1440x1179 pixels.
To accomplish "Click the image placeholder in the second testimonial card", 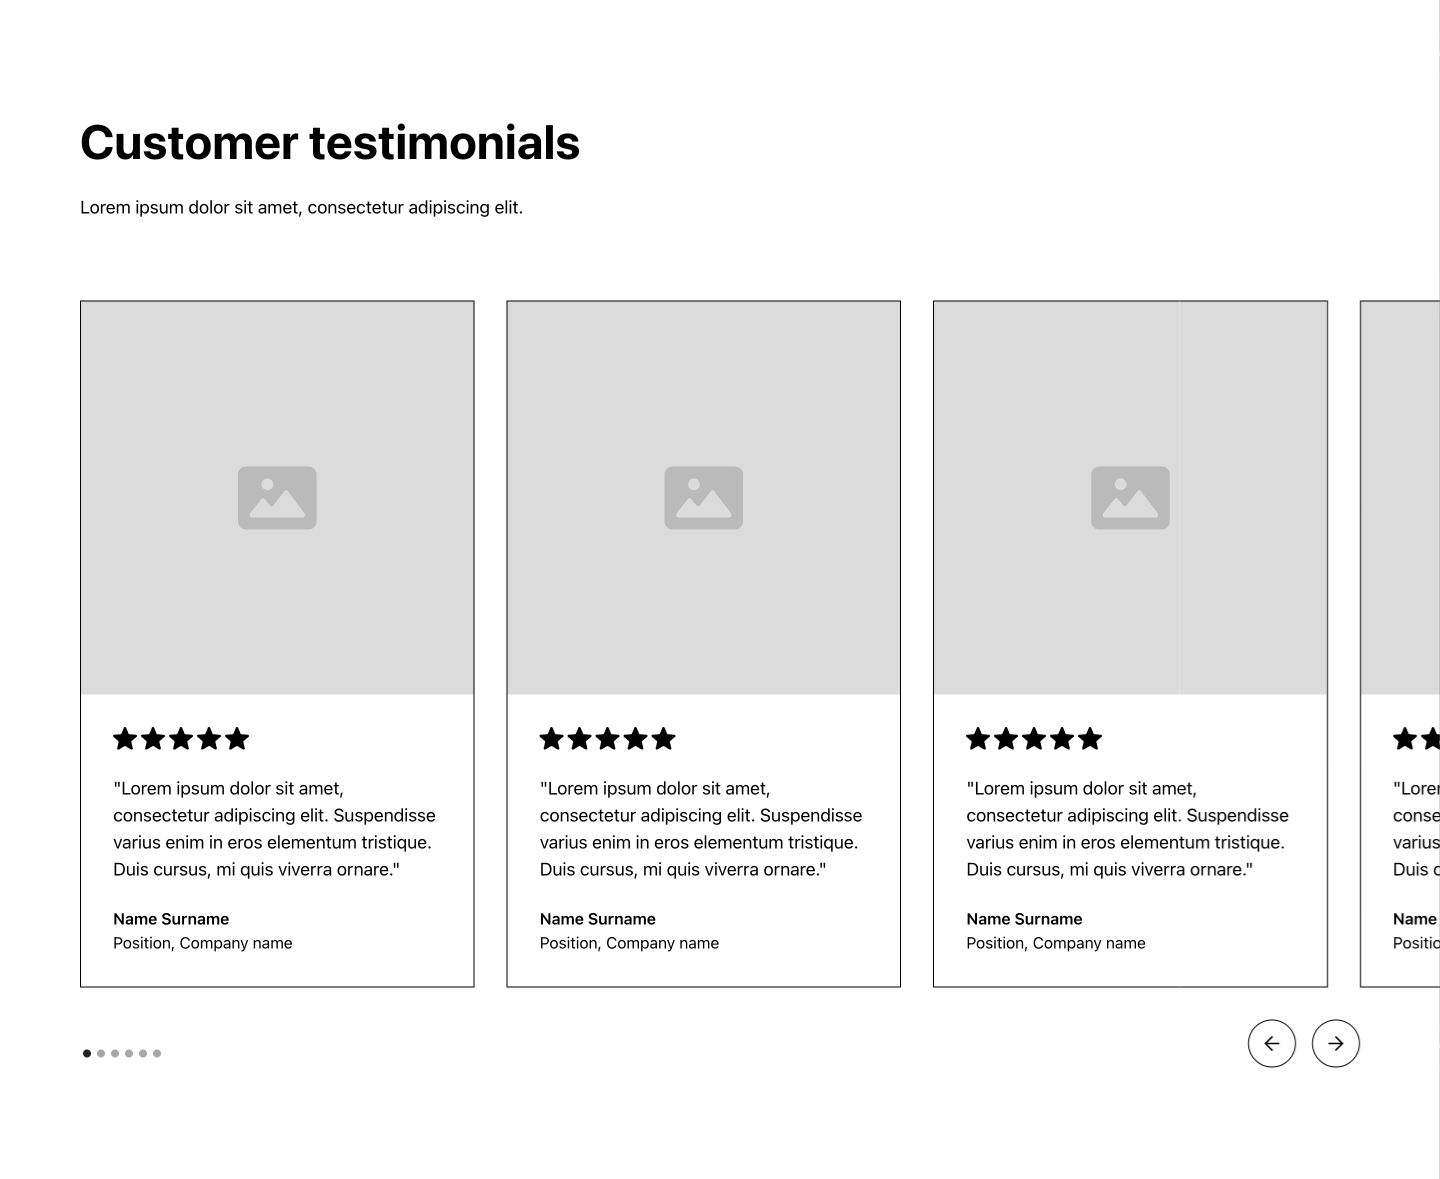I will [x=704, y=498].
